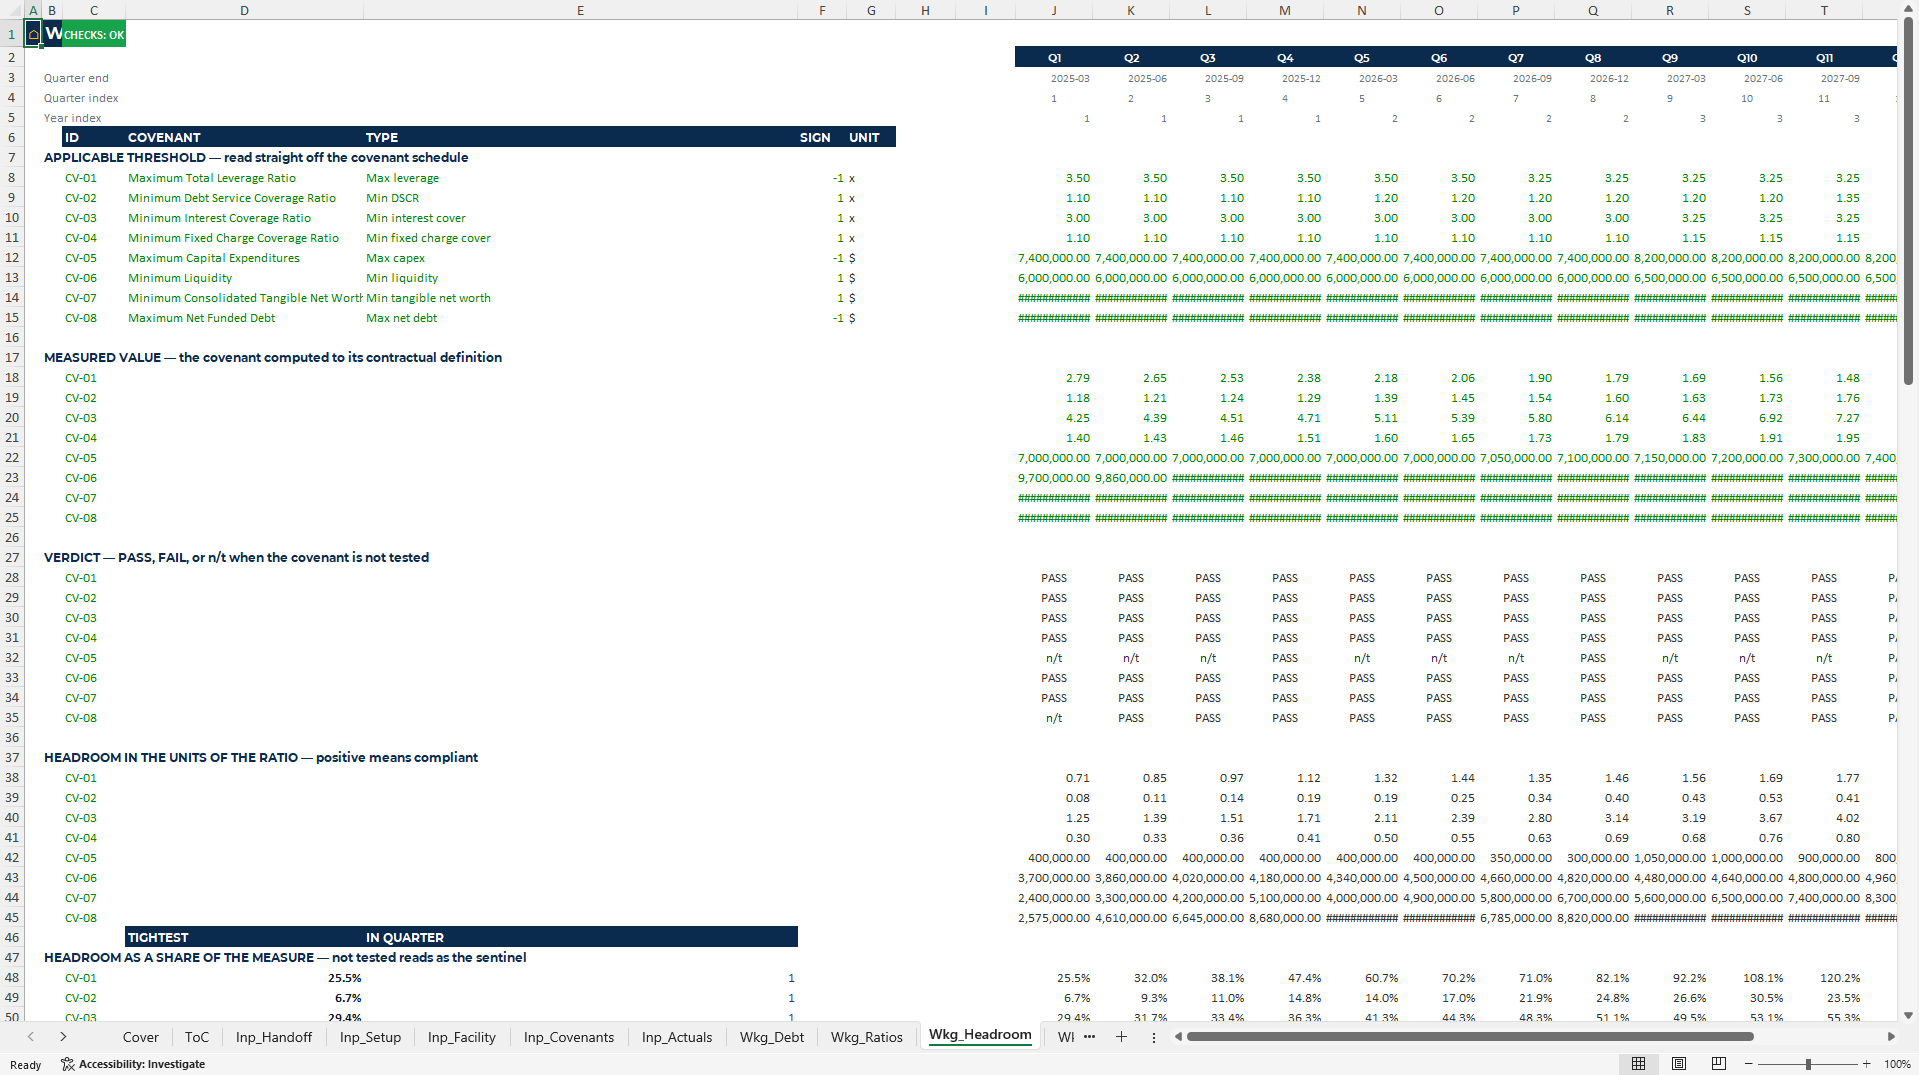Viewport: 1919px width, 1075px height.
Task: Select Q1 measured value 2.79 for CV-01
Action: 1054,378
